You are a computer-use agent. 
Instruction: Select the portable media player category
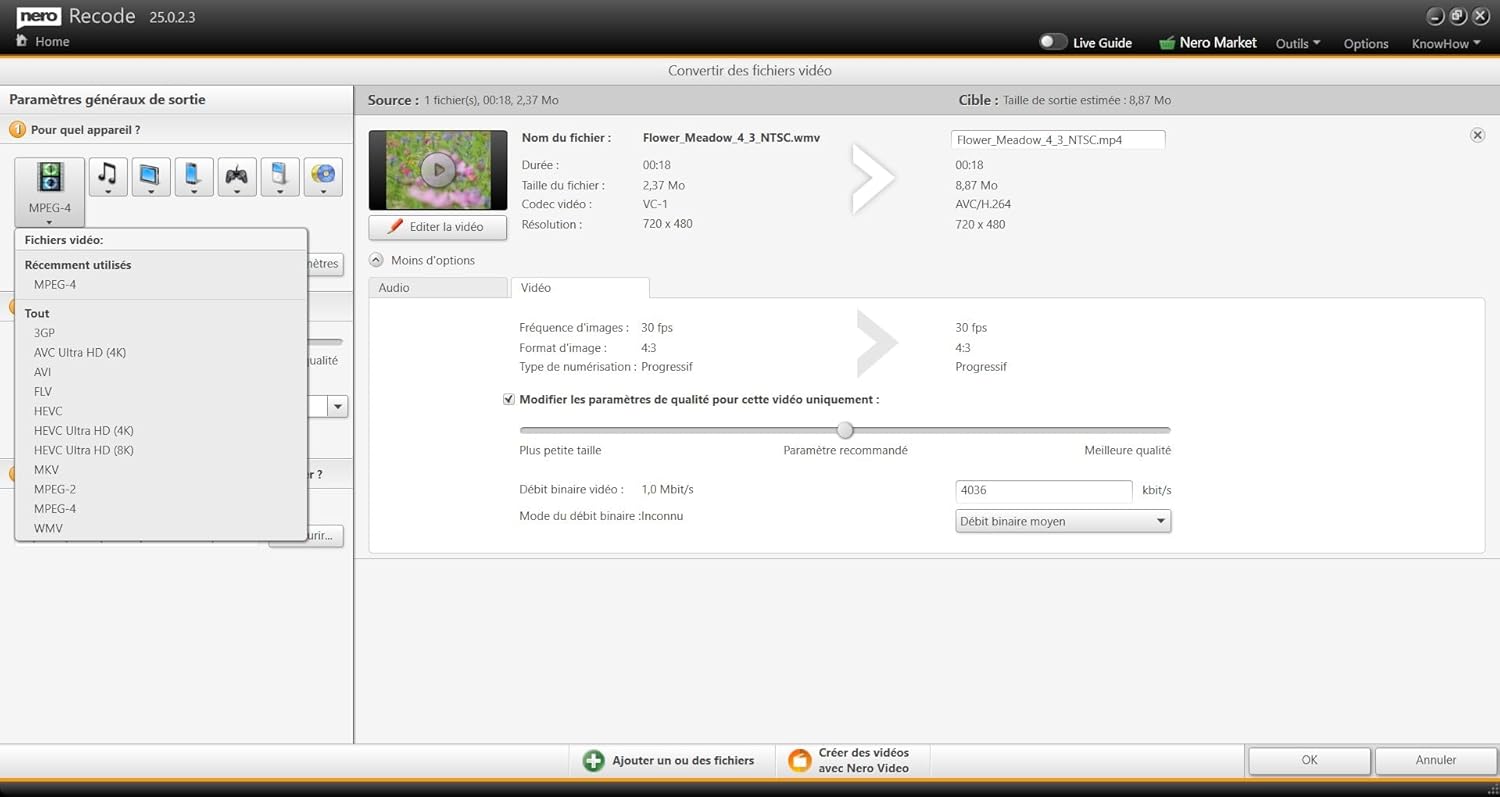(279, 176)
